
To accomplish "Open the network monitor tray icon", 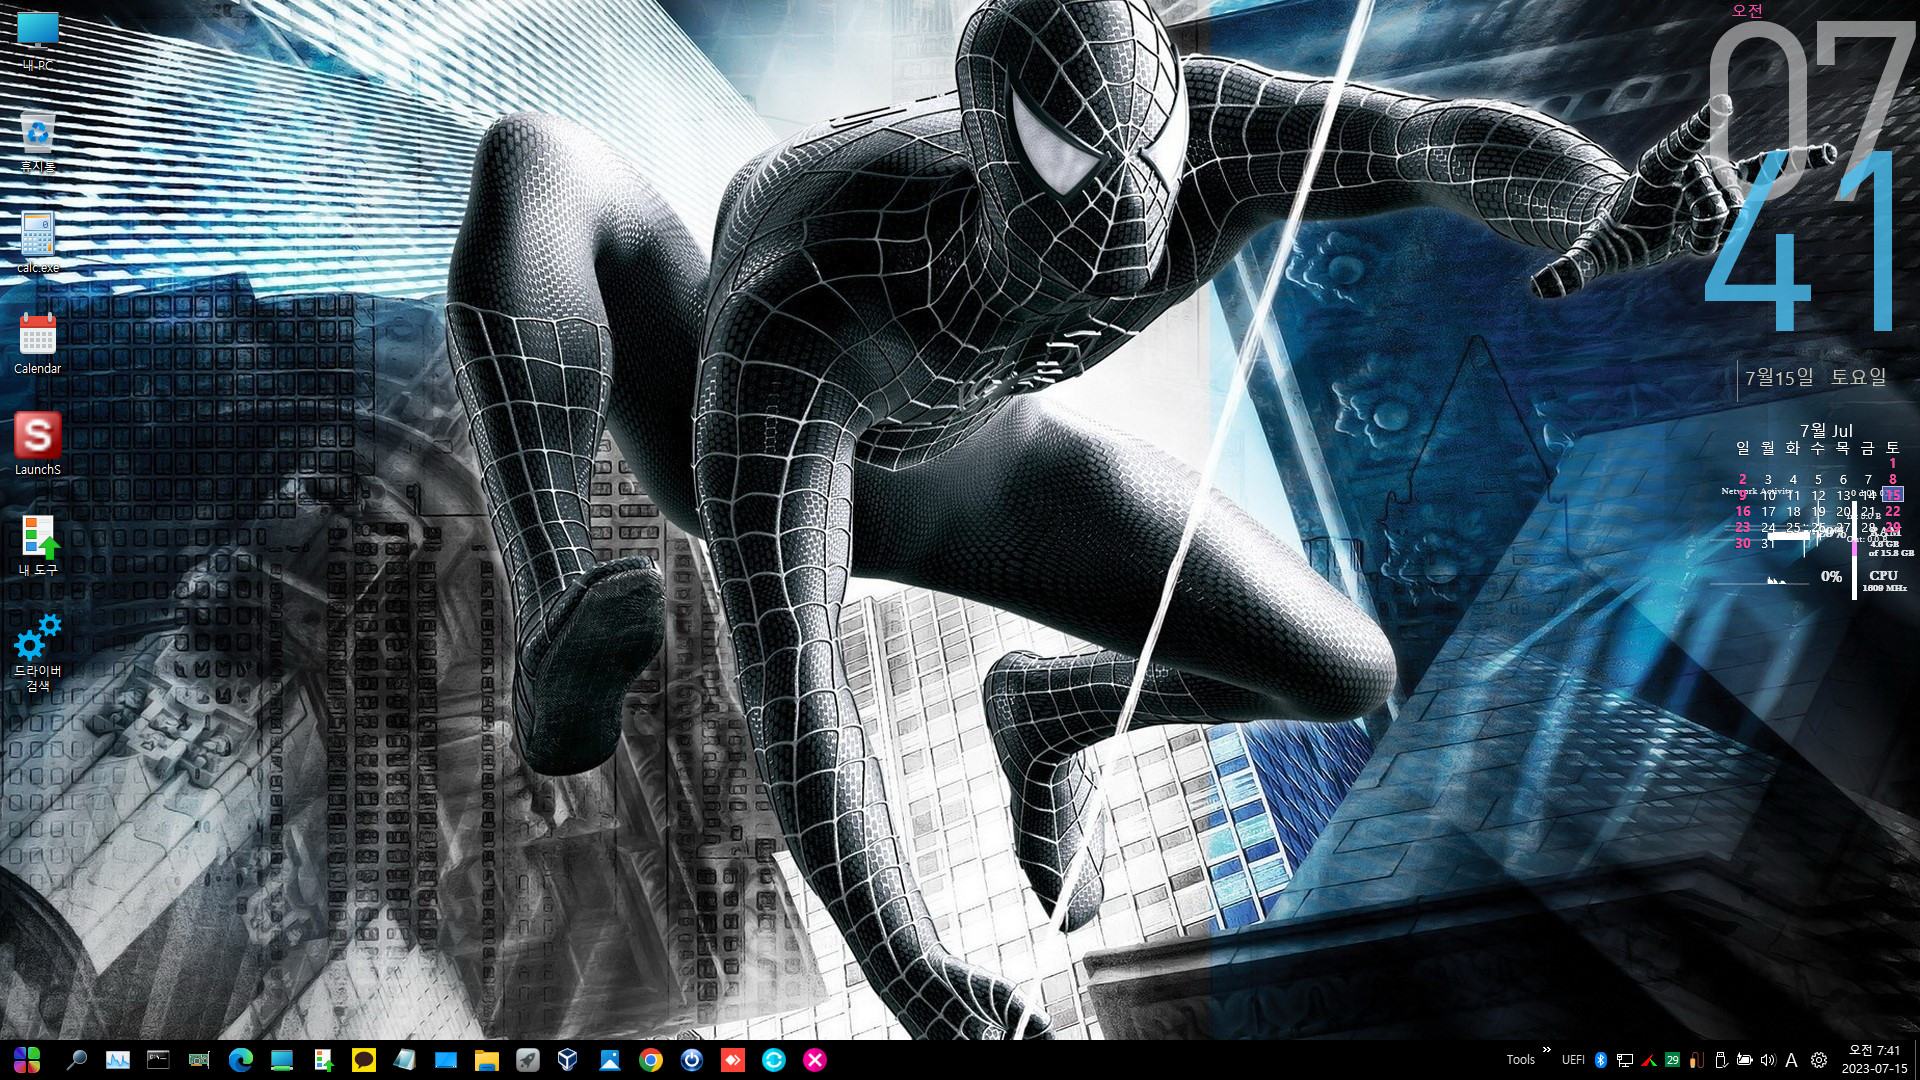I will [1625, 1060].
